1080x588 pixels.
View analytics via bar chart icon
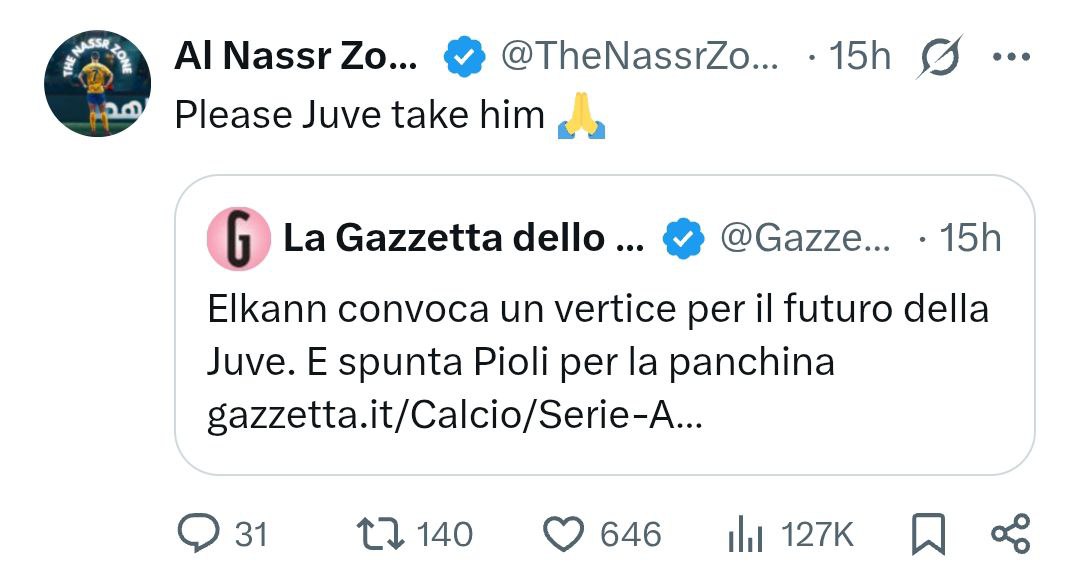pyautogui.click(x=741, y=534)
